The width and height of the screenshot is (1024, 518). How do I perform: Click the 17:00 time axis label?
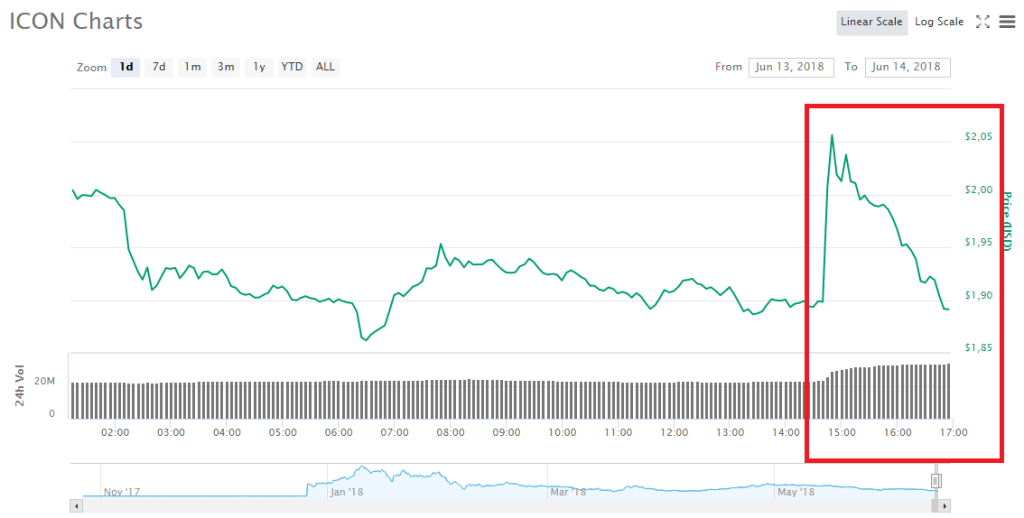point(953,432)
